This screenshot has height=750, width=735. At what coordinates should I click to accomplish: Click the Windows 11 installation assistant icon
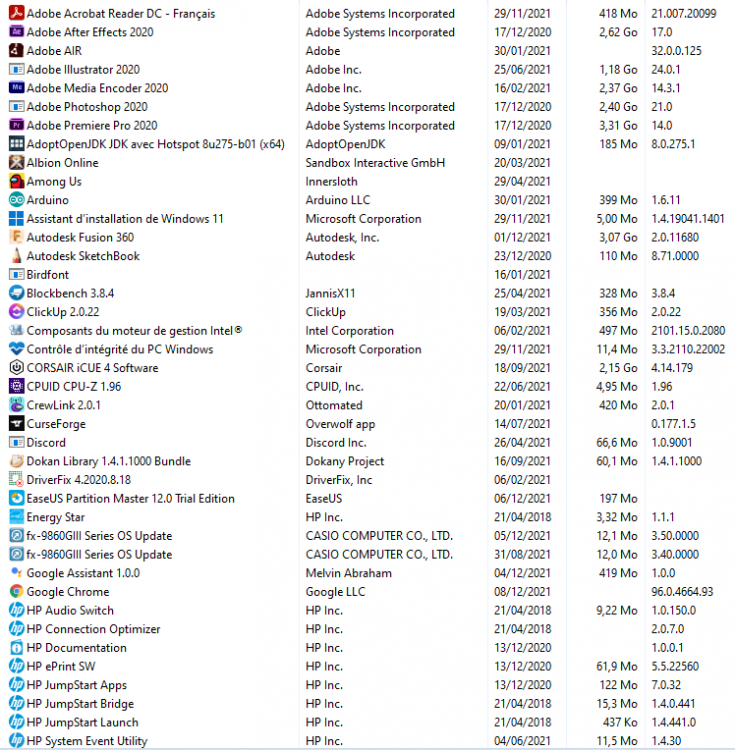[16, 218]
